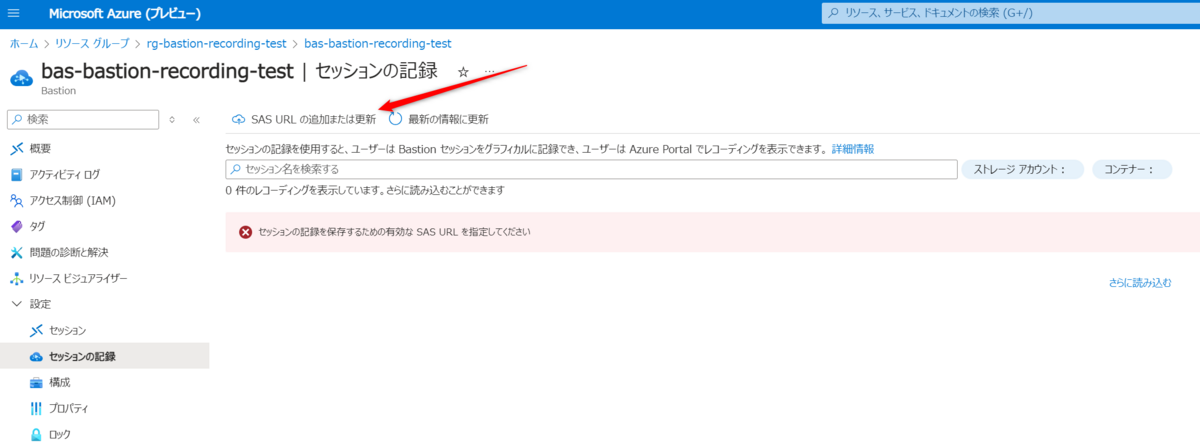Click the 問題の診断と解決 wrench icon
The image size is (1200, 446).
16,252
